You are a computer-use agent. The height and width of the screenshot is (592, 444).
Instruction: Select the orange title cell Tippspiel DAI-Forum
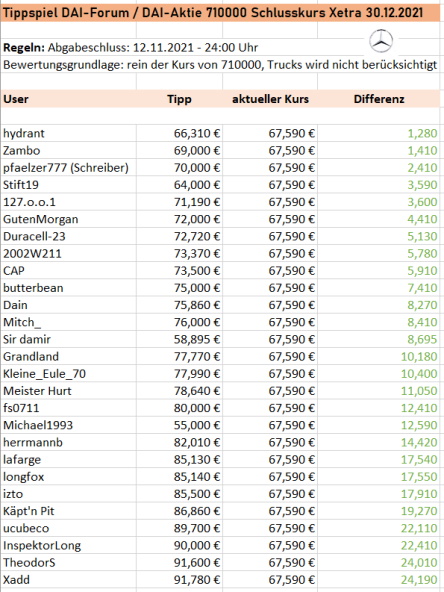pyautogui.click(x=220, y=13)
